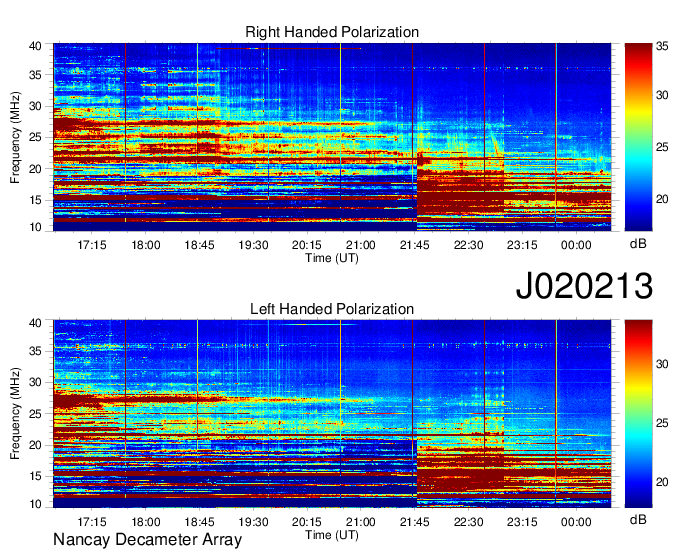Click the 20:15 time tick under the Right Handed plot
The width and height of the screenshot is (680, 552).
coord(307,245)
